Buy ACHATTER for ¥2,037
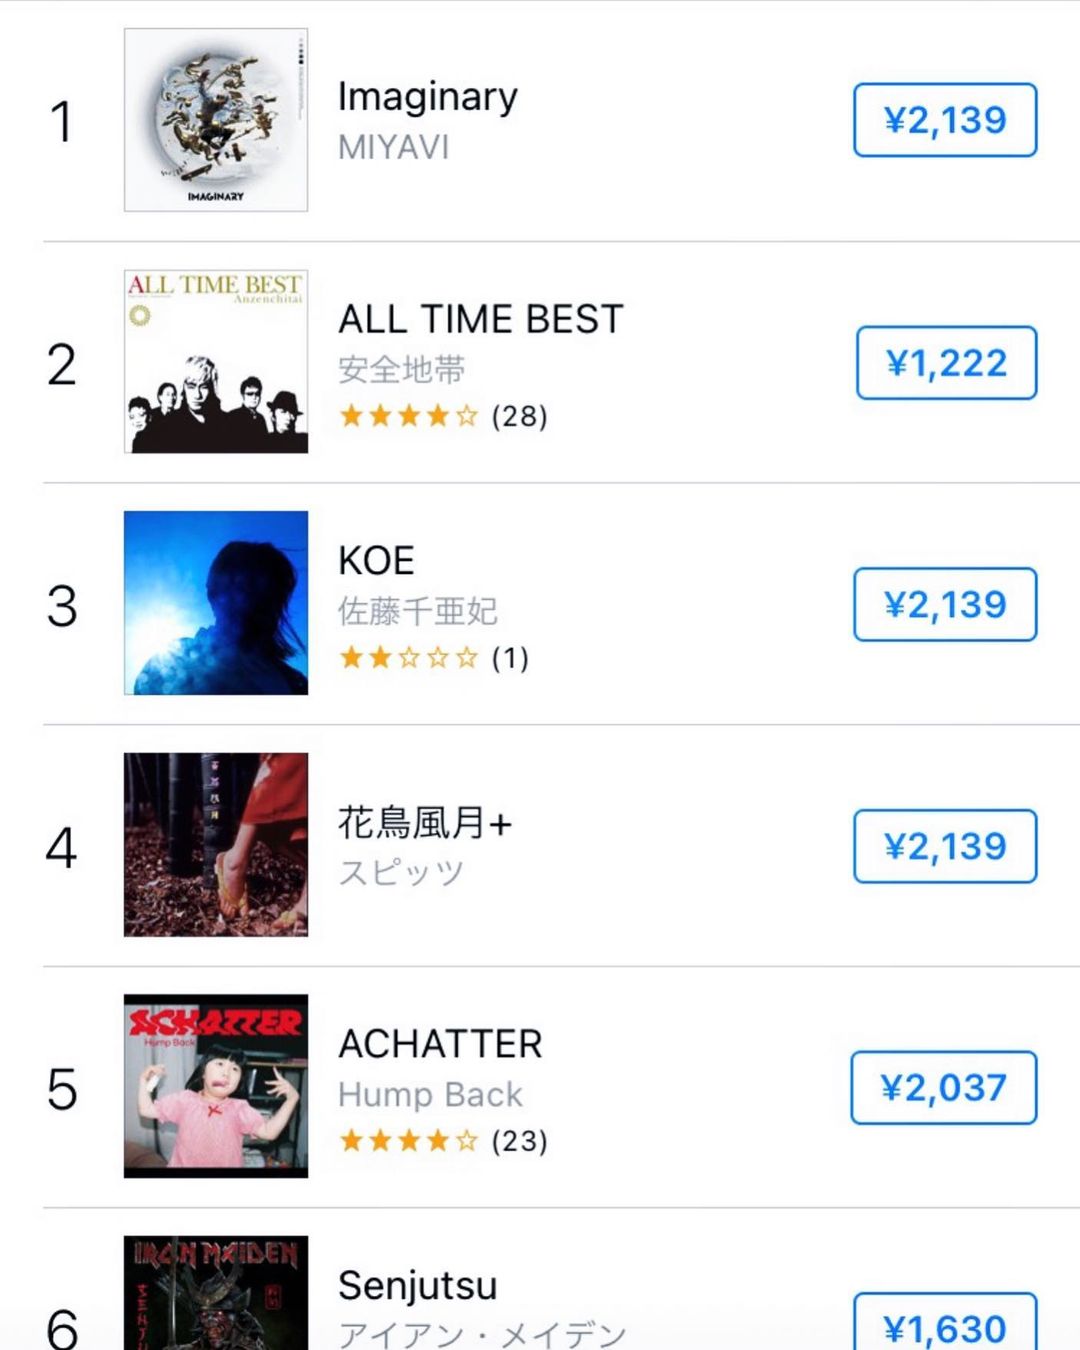1080x1350 pixels. click(943, 1087)
